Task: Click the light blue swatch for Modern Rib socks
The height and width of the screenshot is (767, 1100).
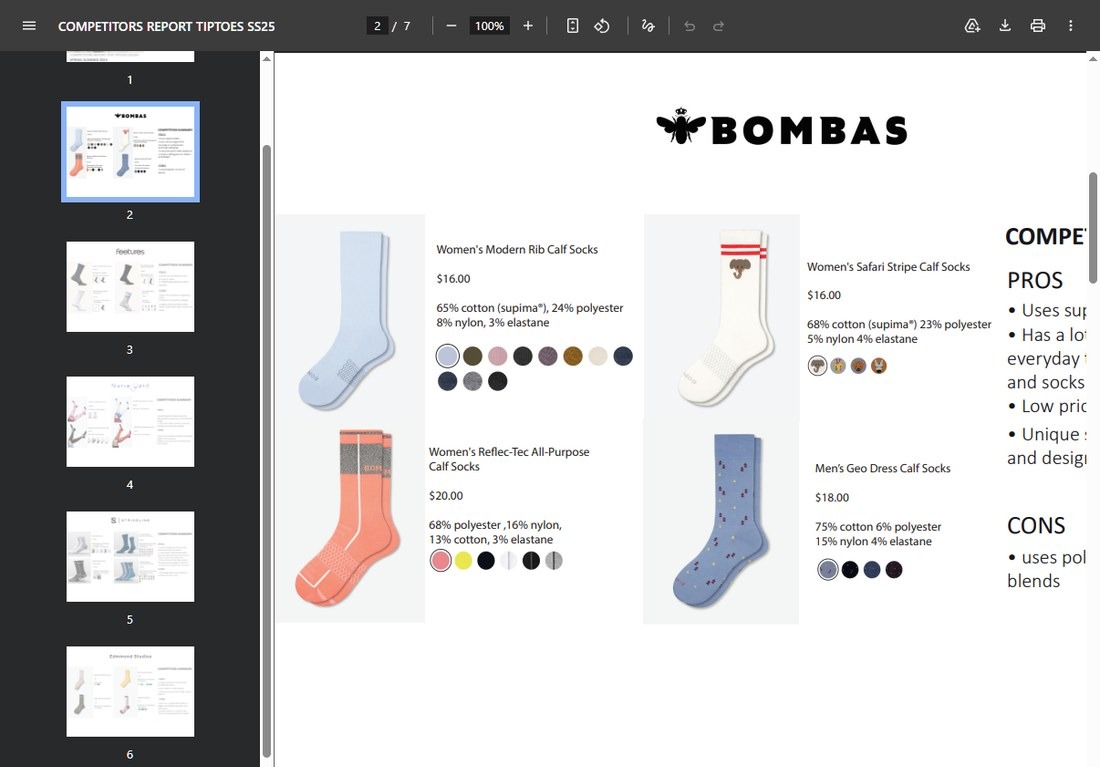Action: [x=448, y=356]
